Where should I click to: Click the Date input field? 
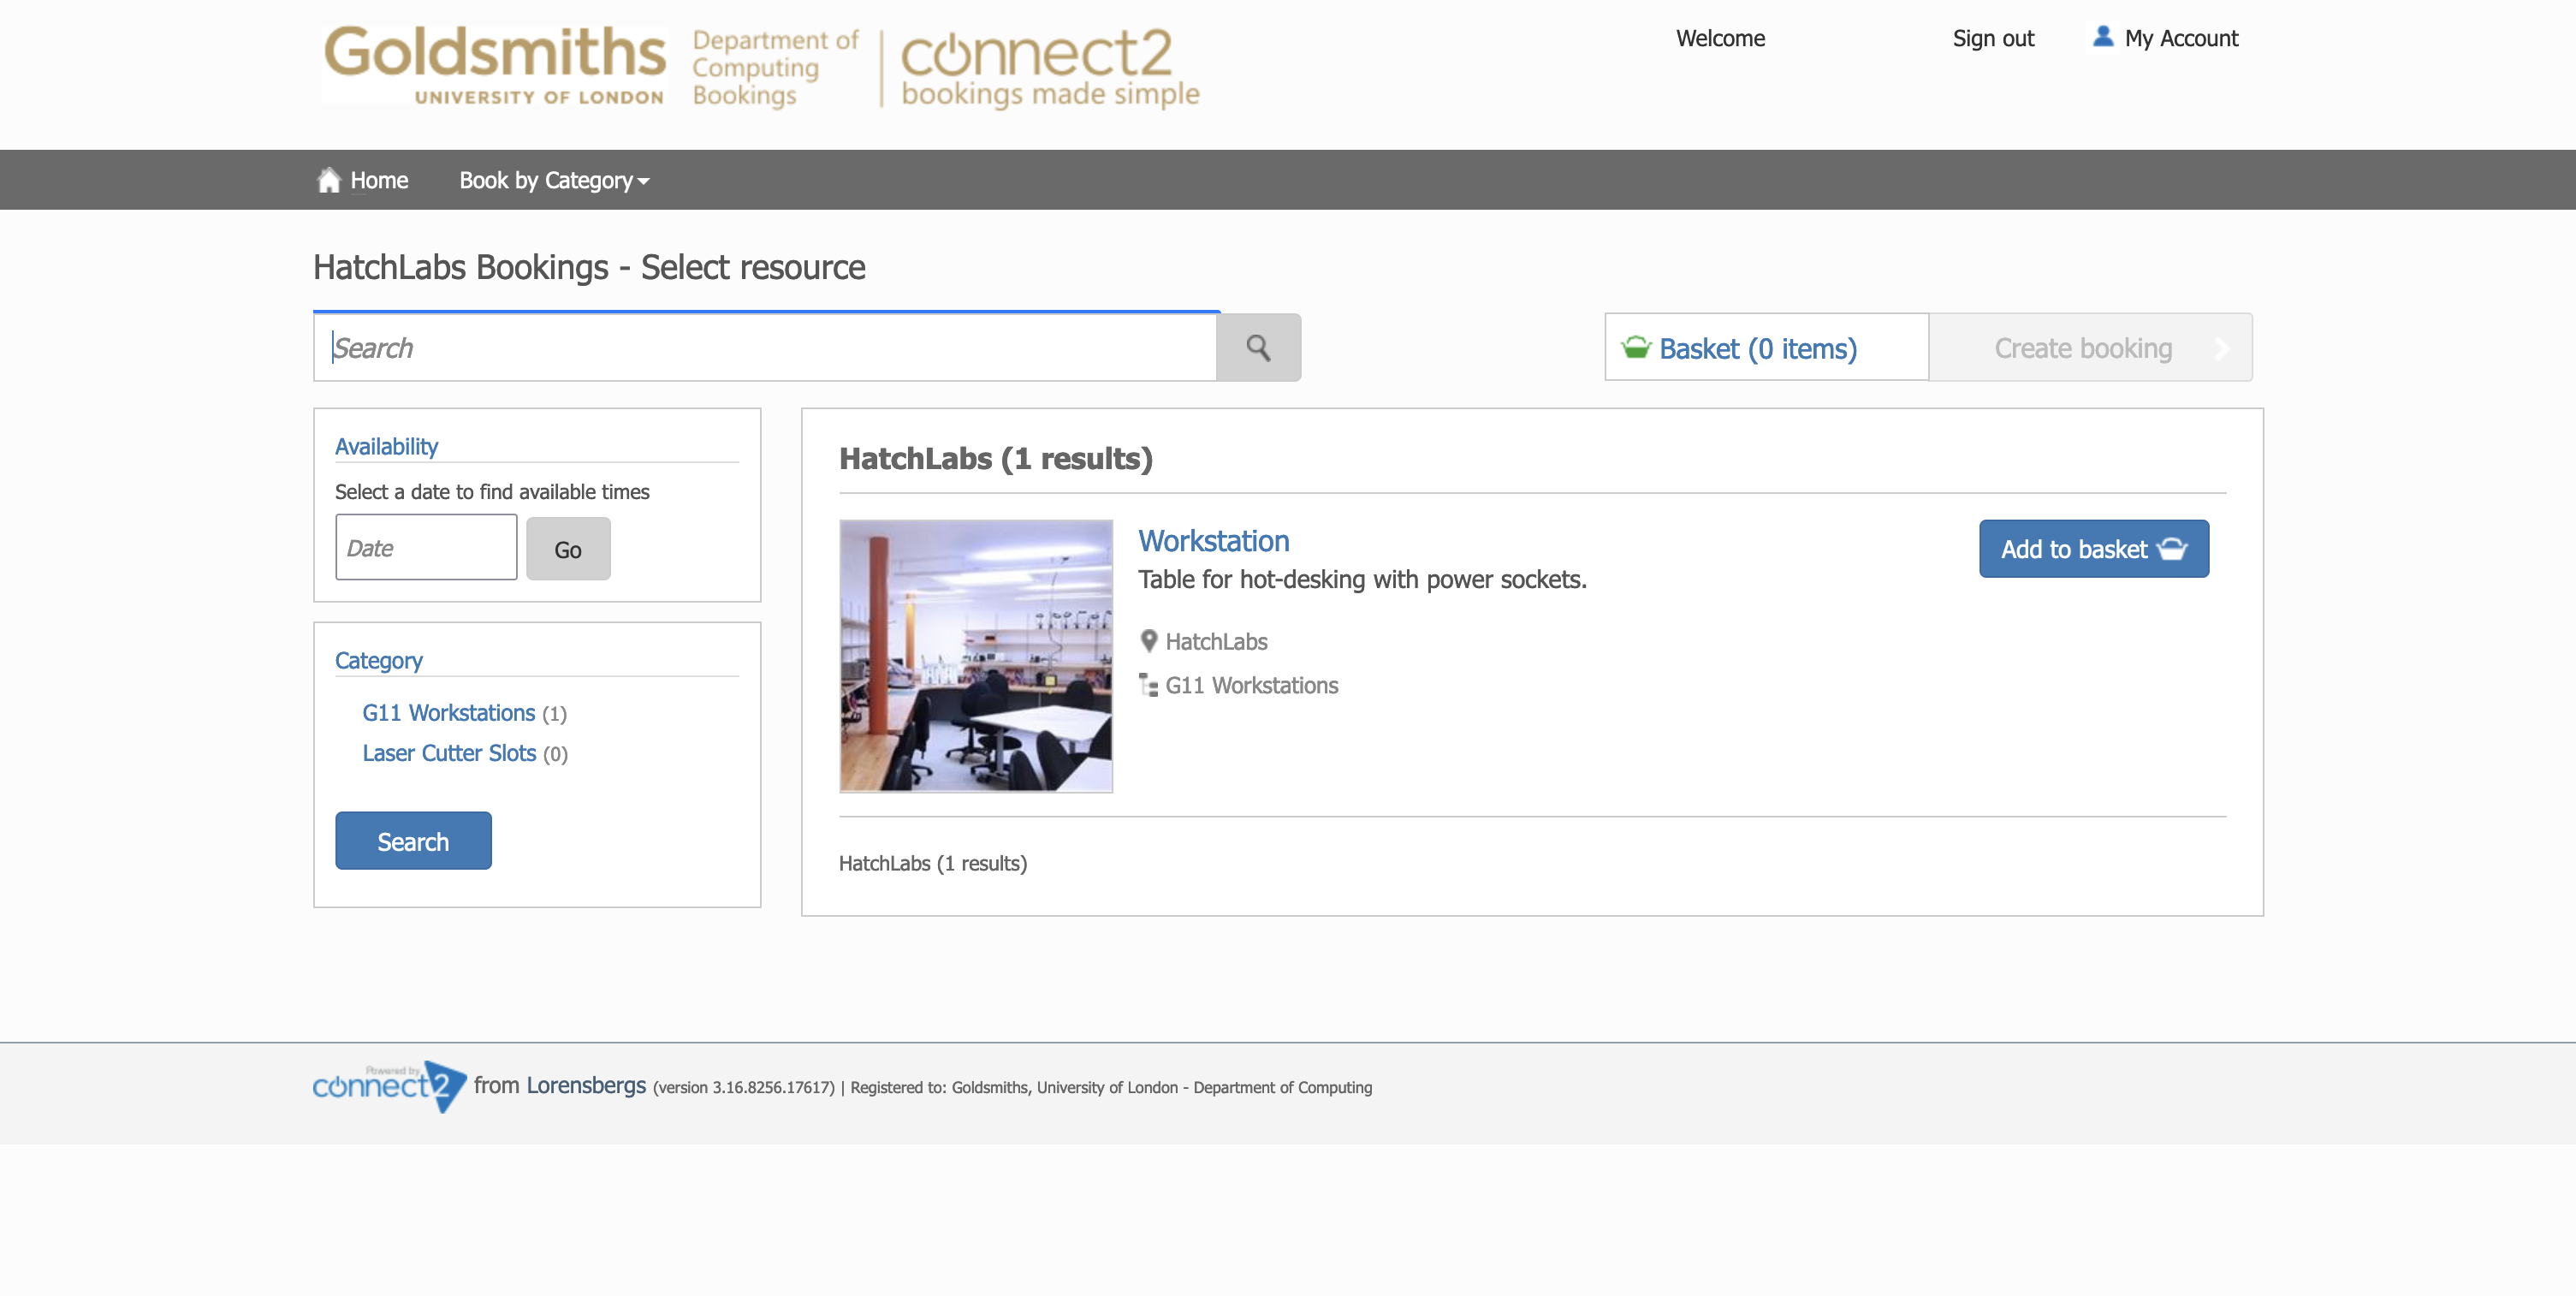[426, 548]
